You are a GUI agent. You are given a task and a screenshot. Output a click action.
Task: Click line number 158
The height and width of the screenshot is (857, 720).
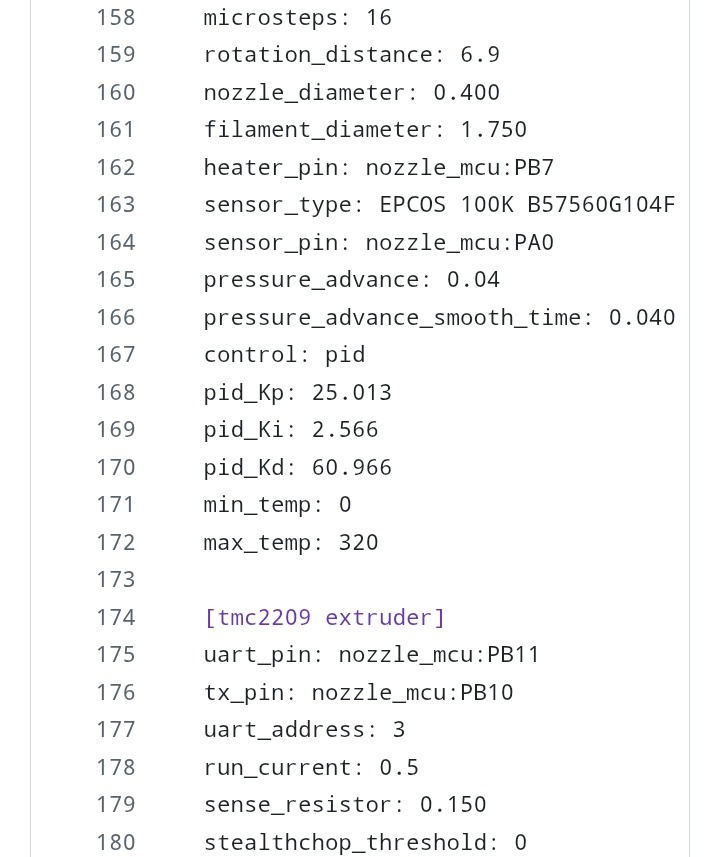tap(116, 17)
